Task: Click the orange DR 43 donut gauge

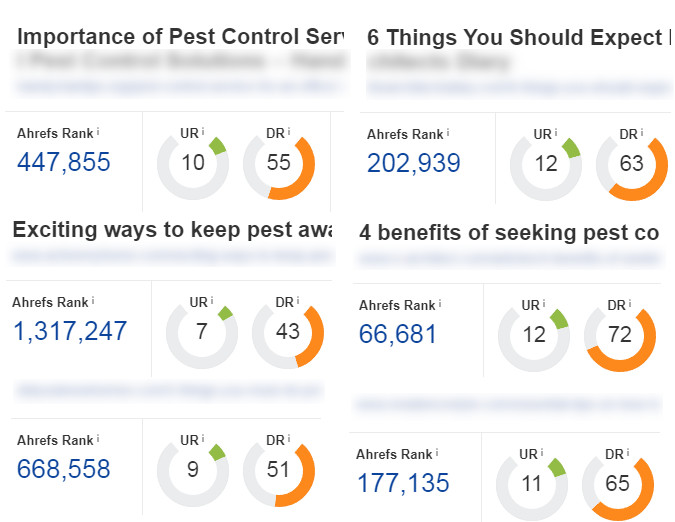Action: pos(288,332)
